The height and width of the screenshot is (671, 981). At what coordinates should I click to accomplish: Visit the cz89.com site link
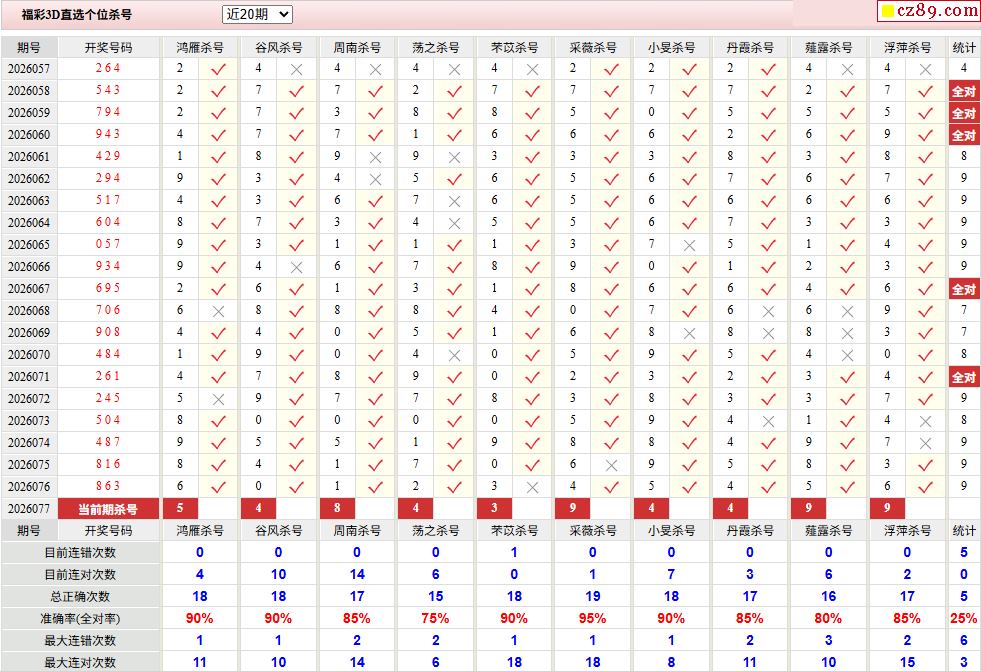tap(928, 11)
